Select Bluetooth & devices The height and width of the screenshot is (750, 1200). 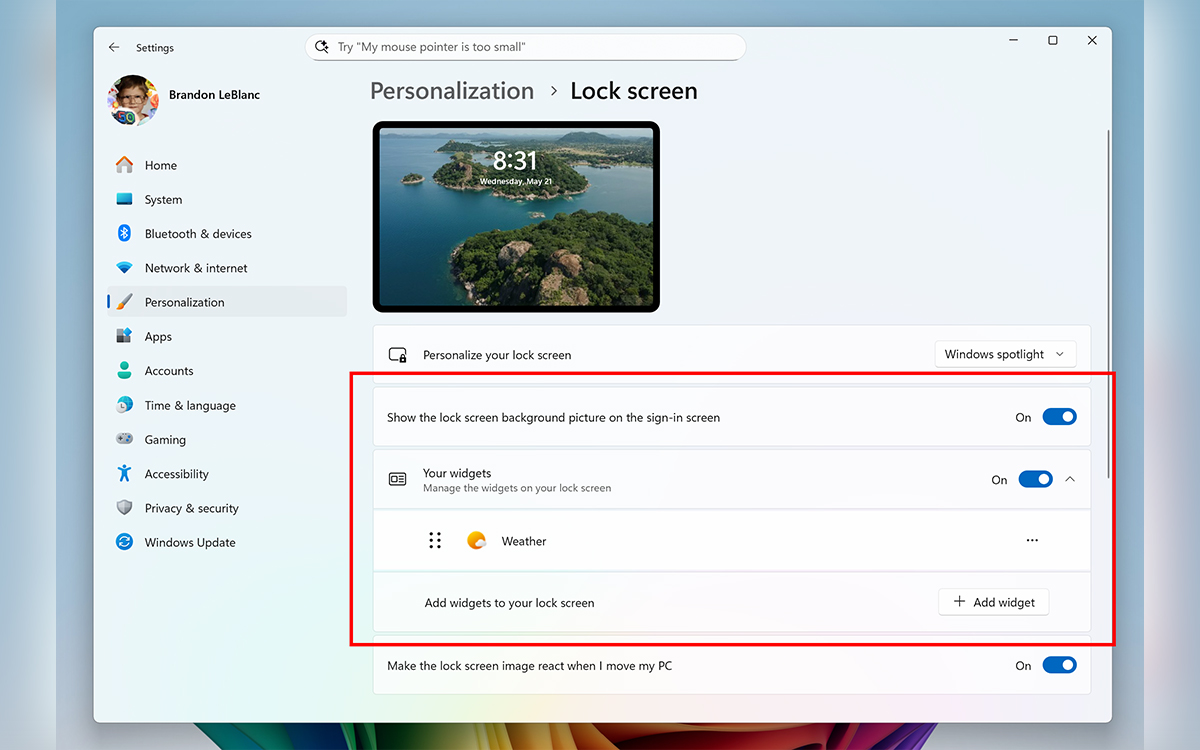coord(227,233)
